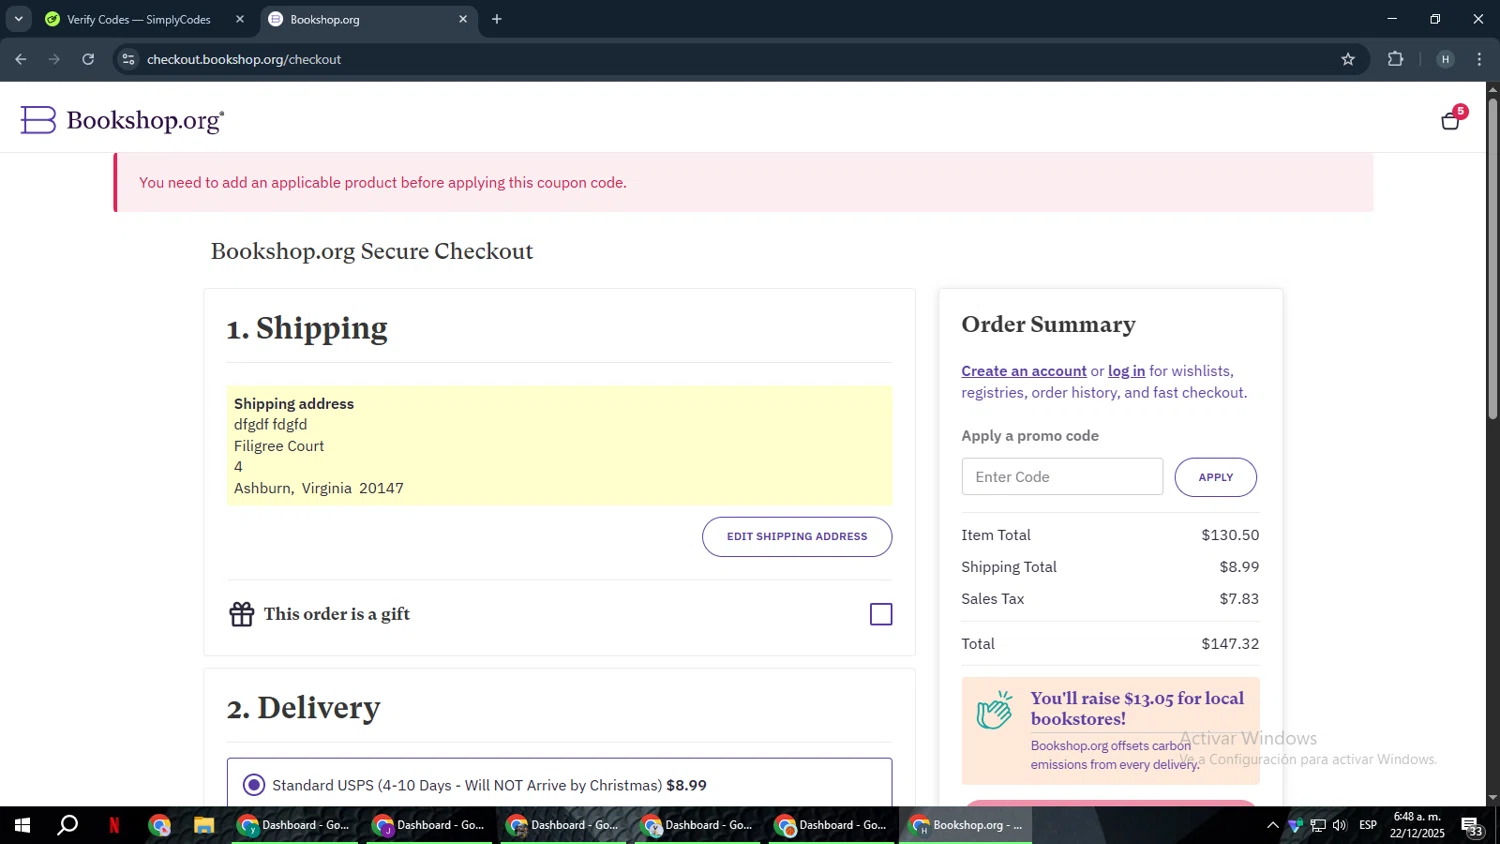Show hidden system tray icons
Screen dimensions: 1500x844
tap(1272, 825)
